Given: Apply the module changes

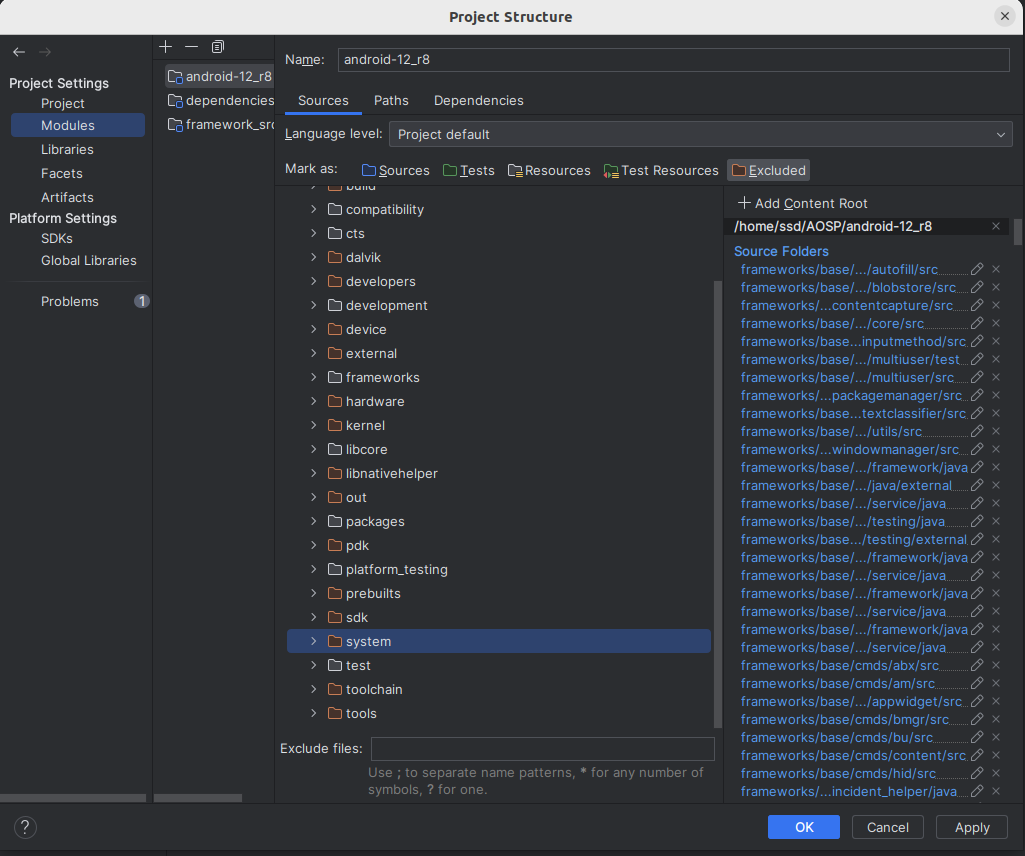Looking at the screenshot, I should [x=971, y=827].
